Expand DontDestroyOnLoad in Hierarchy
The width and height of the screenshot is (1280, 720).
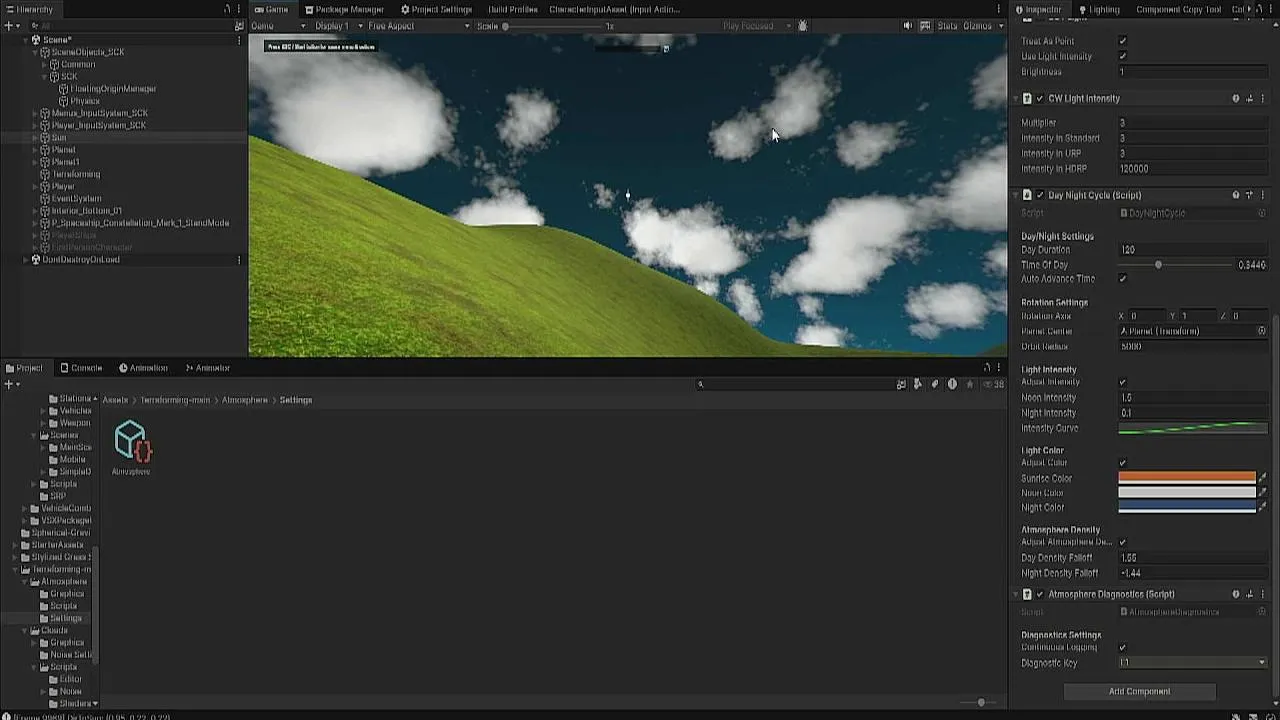[x=26, y=260]
